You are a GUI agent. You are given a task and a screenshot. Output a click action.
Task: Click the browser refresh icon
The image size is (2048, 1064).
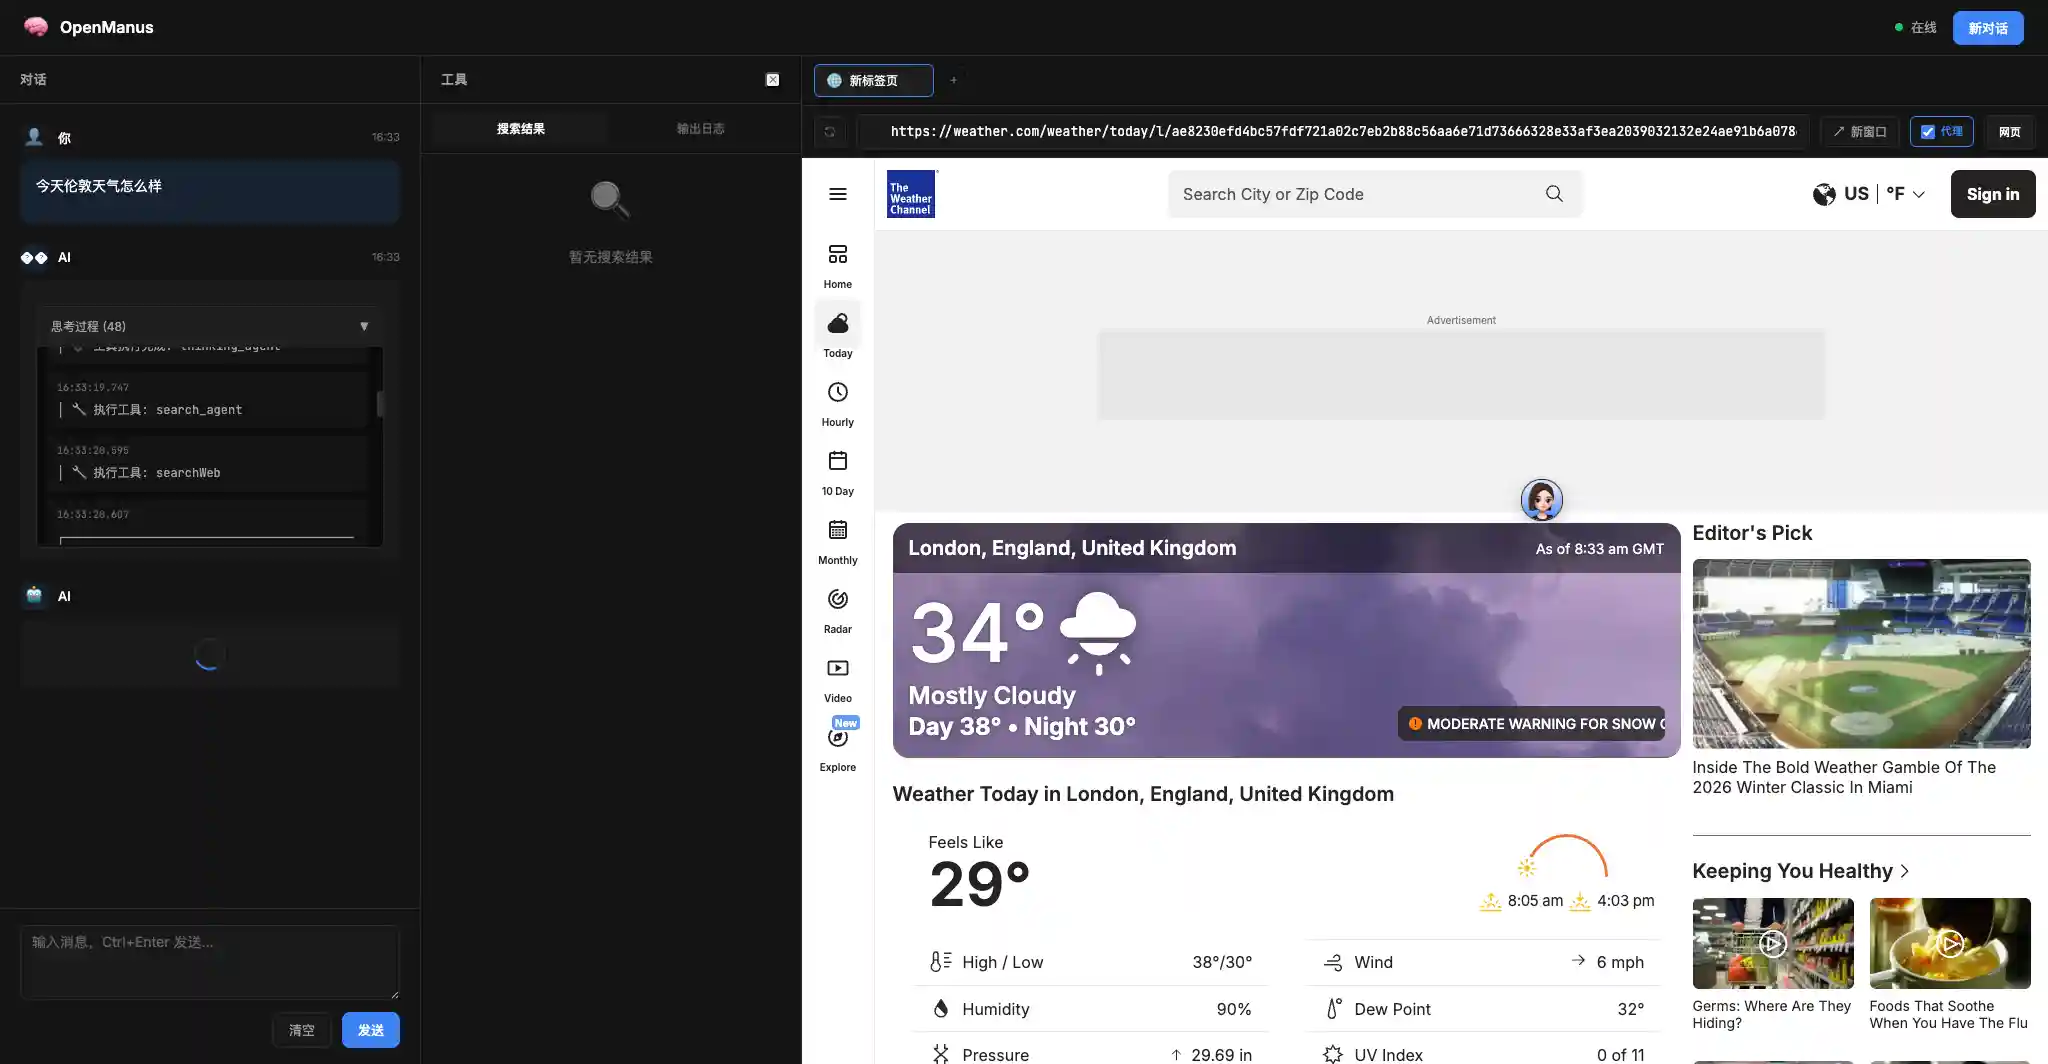[x=830, y=131]
